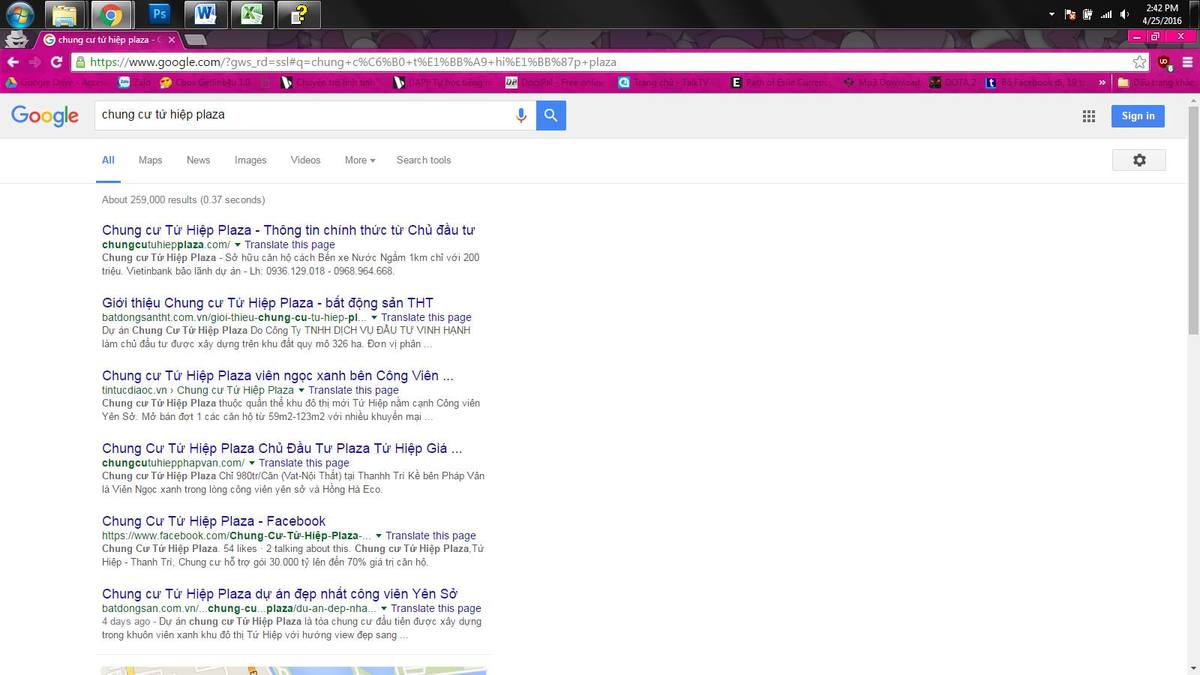This screenshot has width=1200, height=675.
Task: Go forward in Chrome
Action: coord(36,62)
